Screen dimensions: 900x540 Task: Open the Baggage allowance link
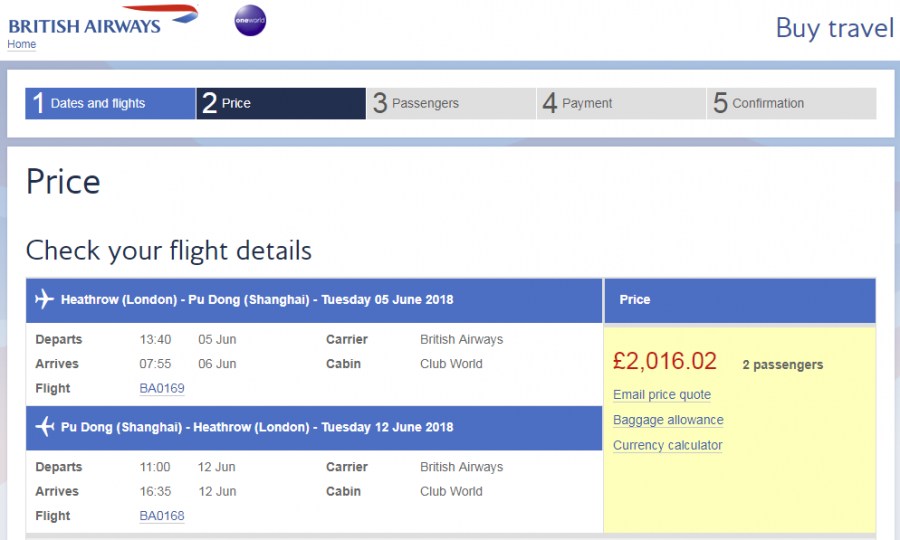[668, 420]
